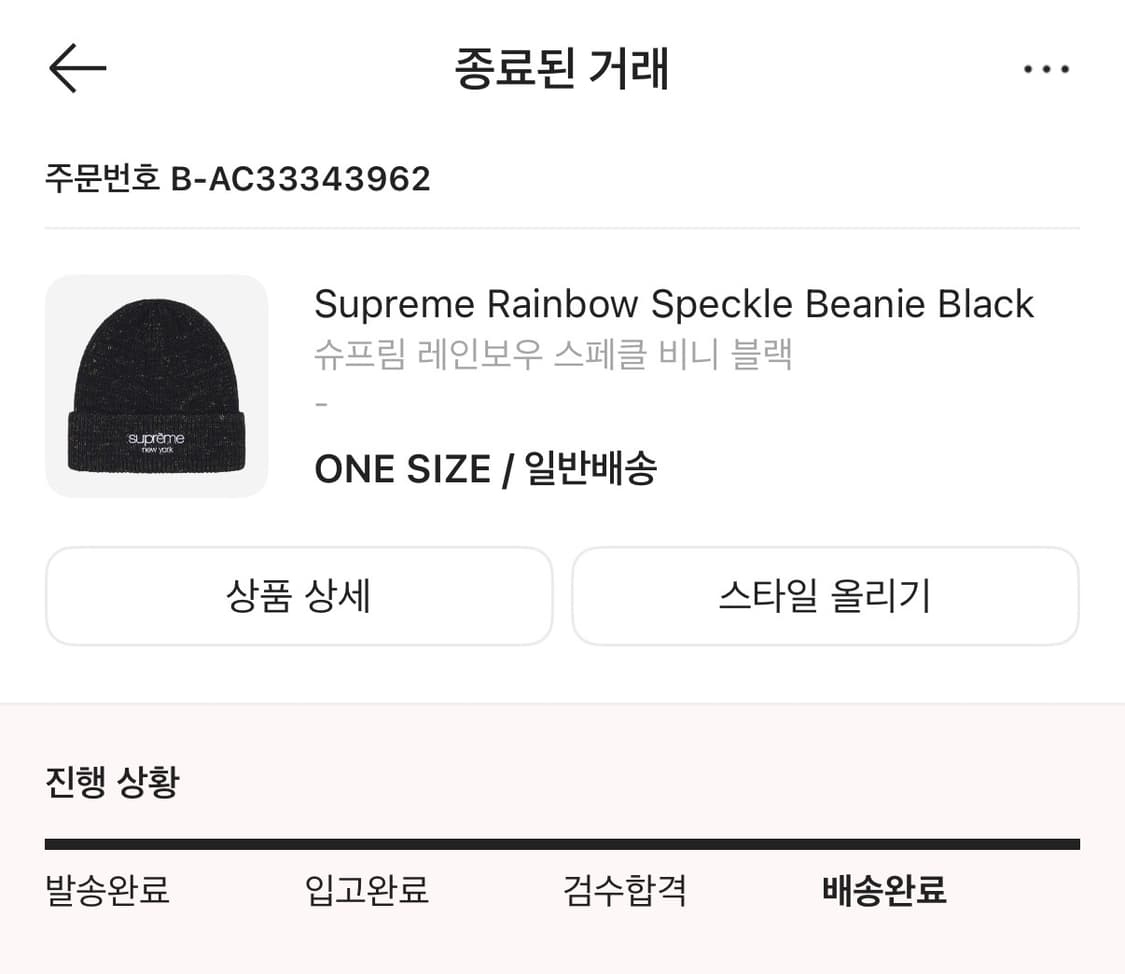The image size is (1125, 974).
Task: Tap 스타일 올리기 to post a style
Action: coord(825,595)
